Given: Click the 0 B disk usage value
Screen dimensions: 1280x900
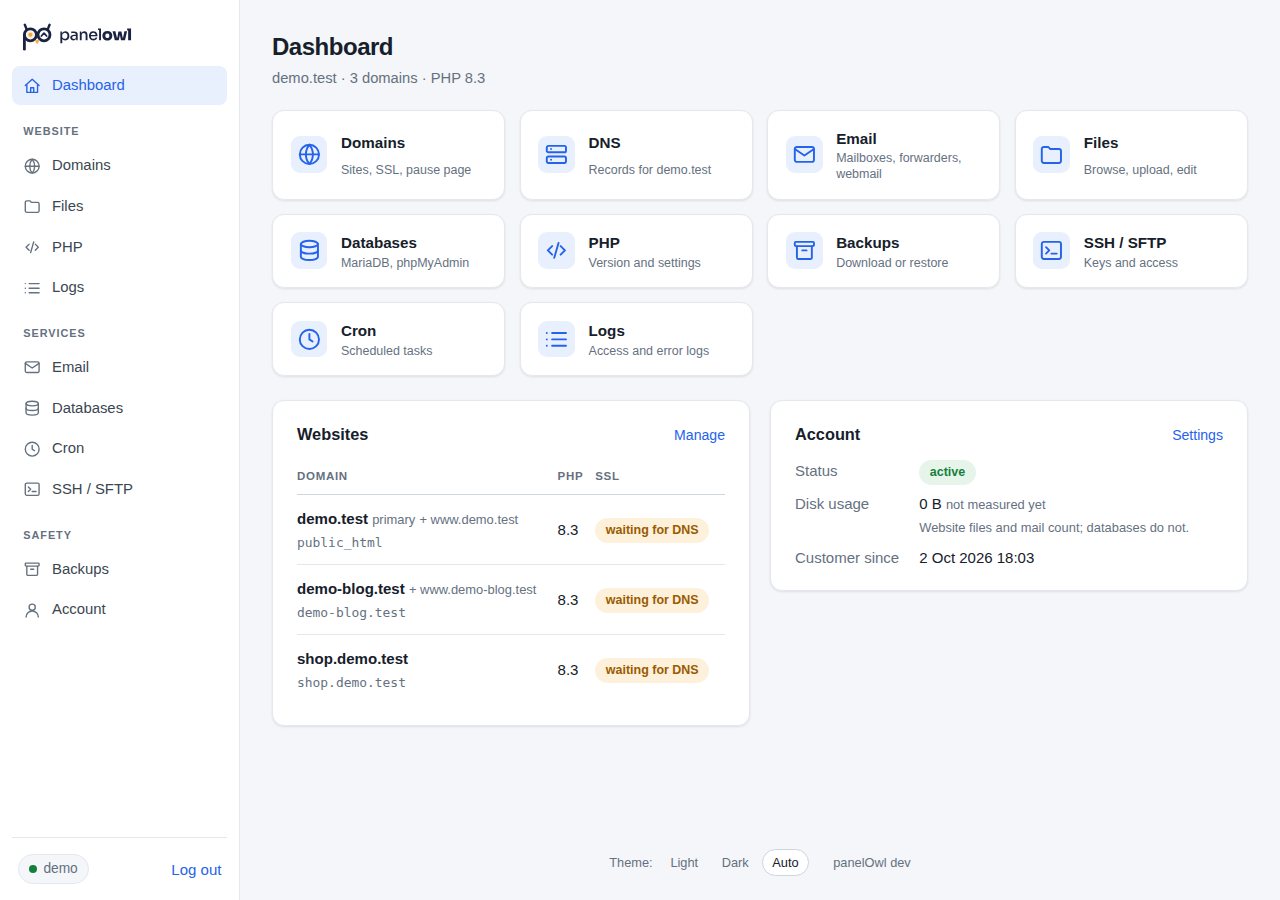Looking at the screenshot, I should click(930, 504).
